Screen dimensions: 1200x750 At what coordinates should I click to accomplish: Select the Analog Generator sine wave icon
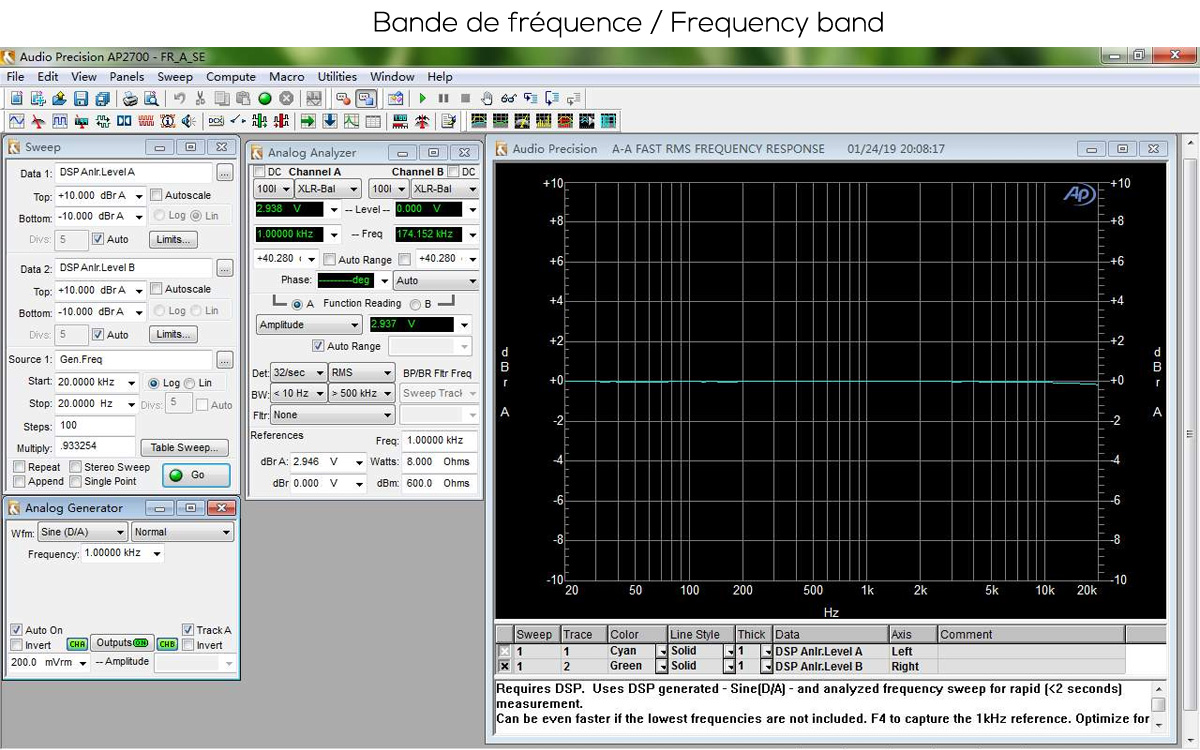(18, 119)
